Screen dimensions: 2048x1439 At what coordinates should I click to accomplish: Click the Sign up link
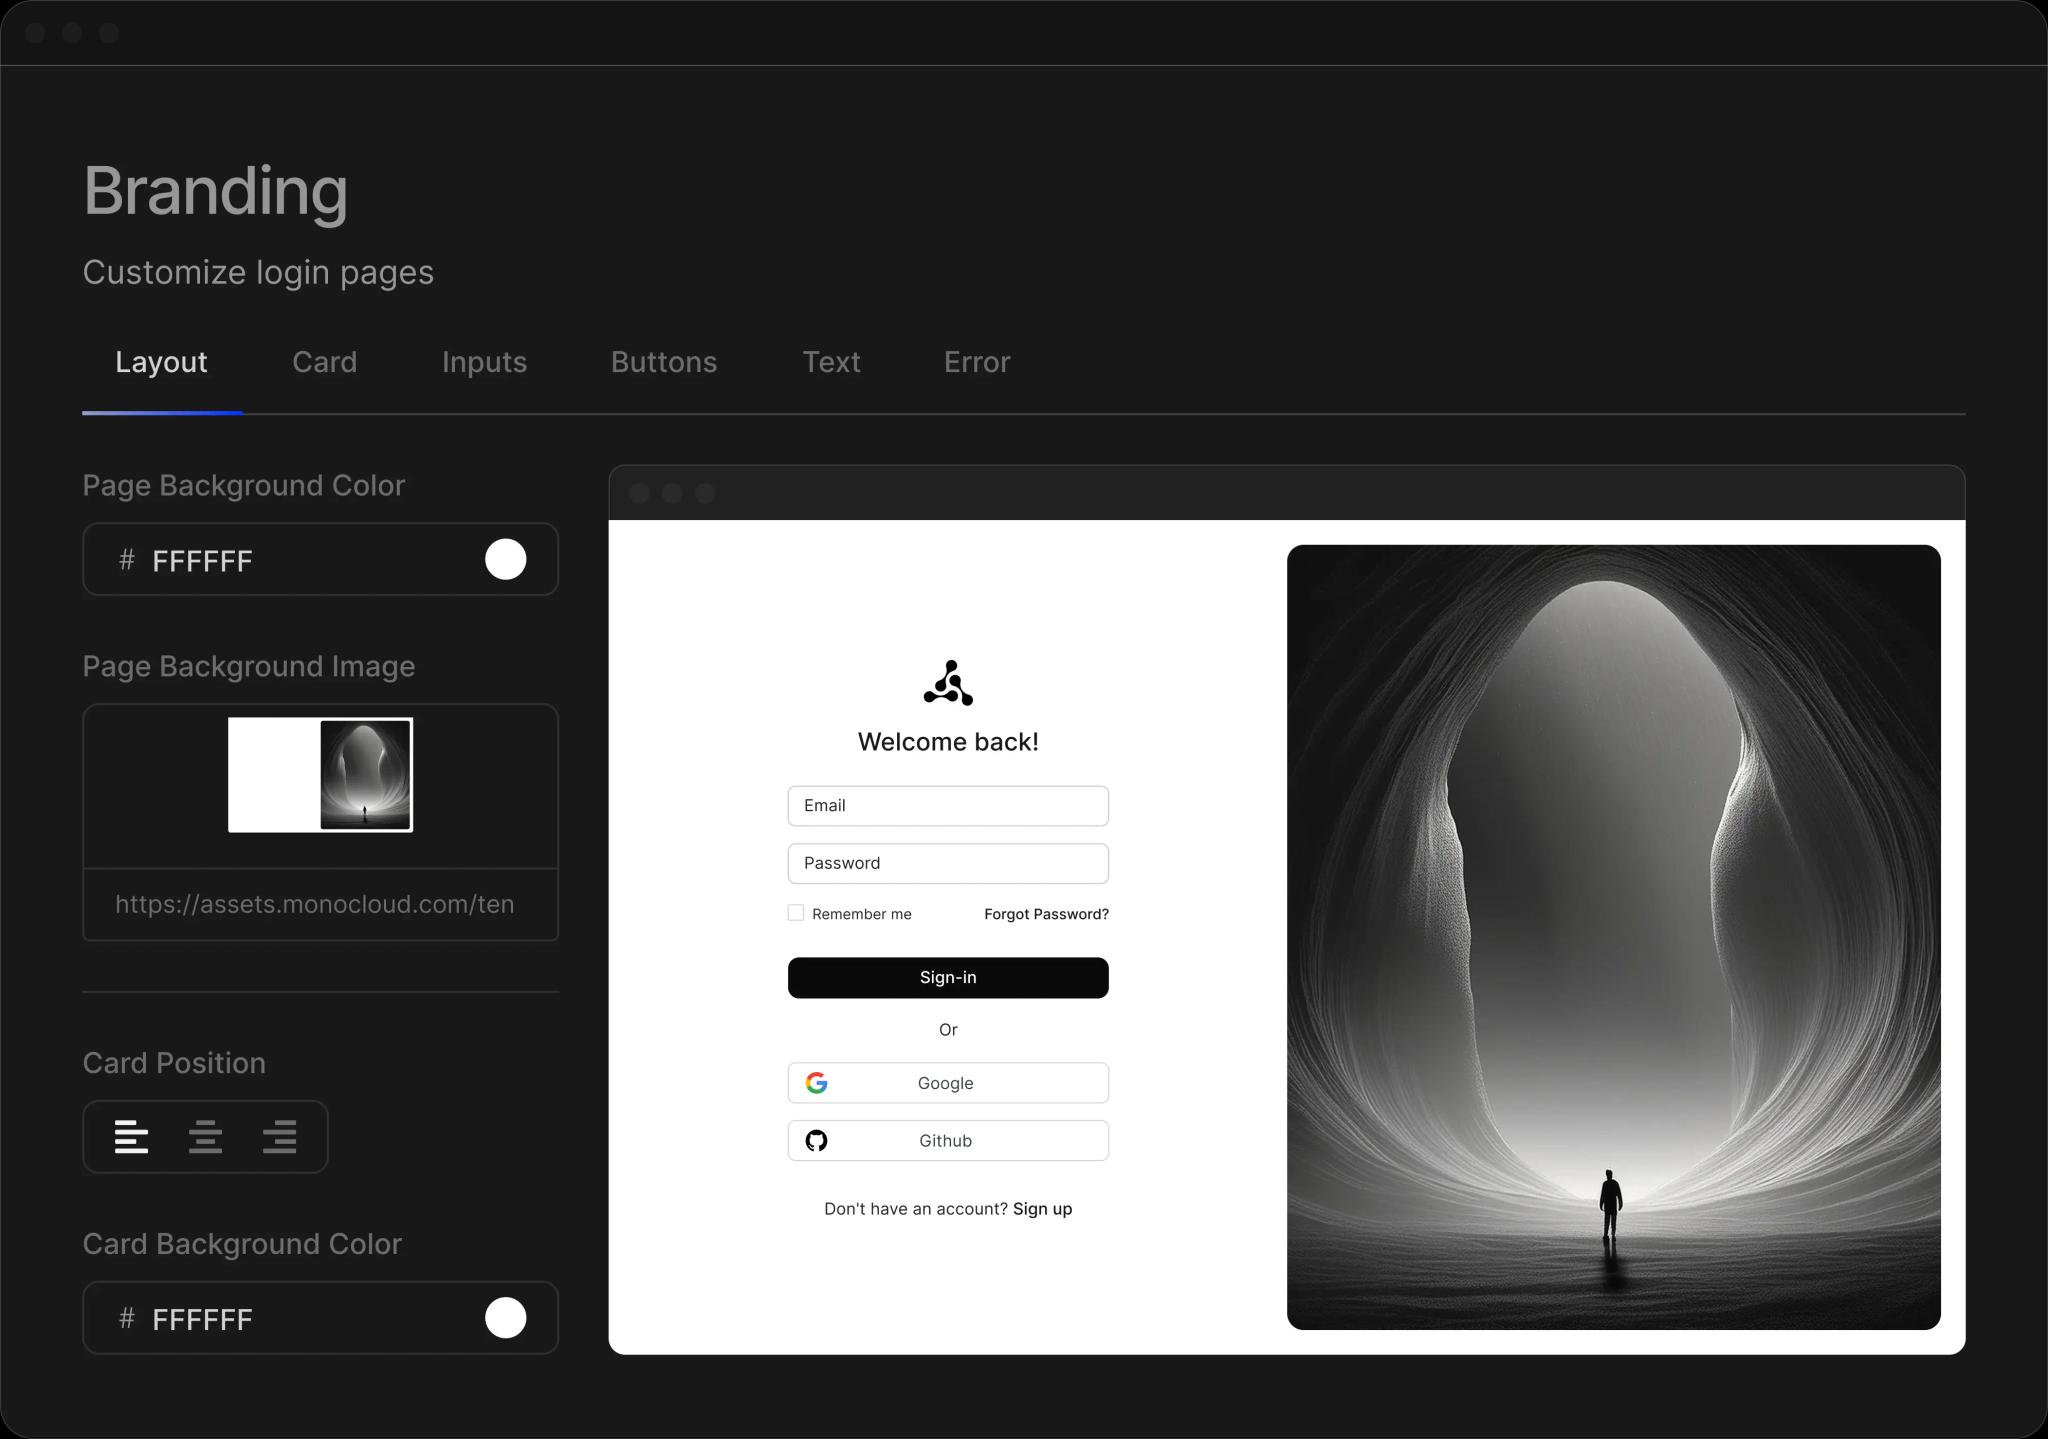click(x=1042, y=1208)
